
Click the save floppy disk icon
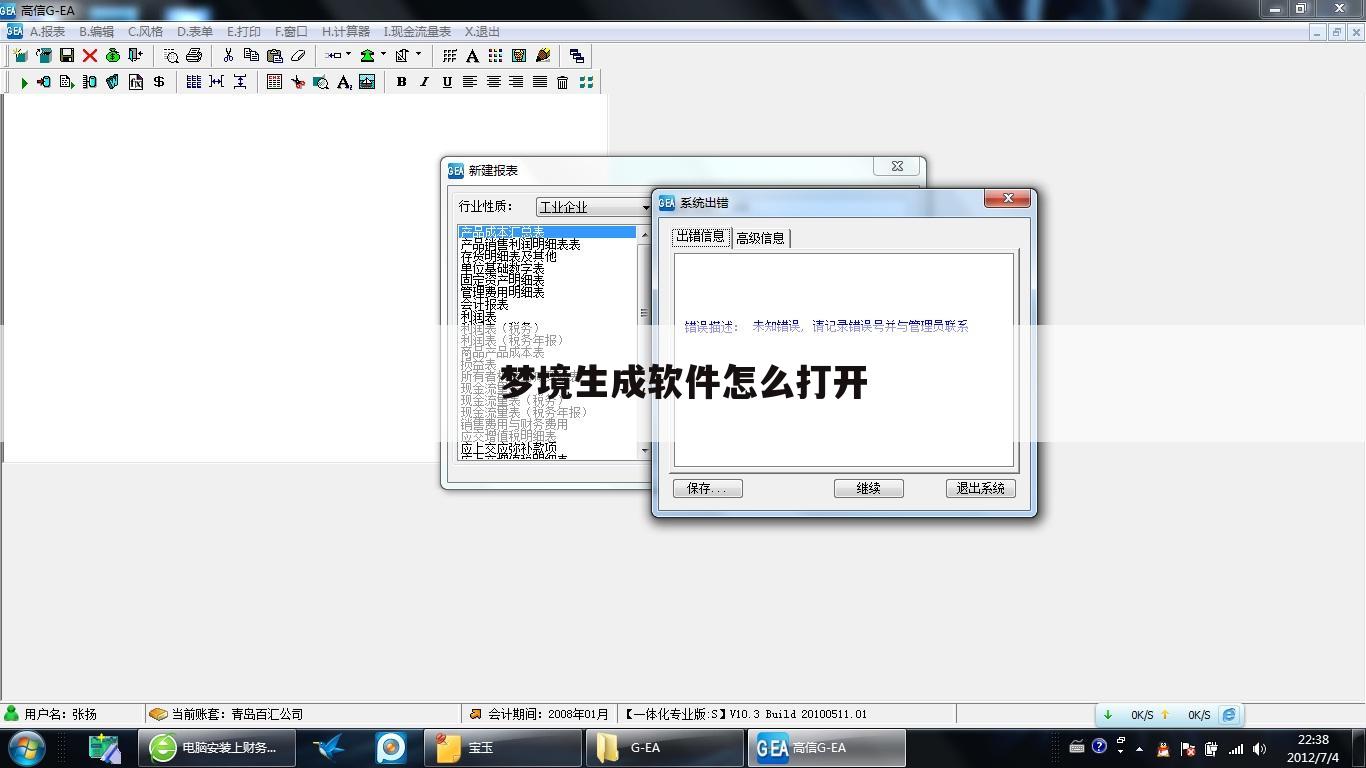(67, 56)
